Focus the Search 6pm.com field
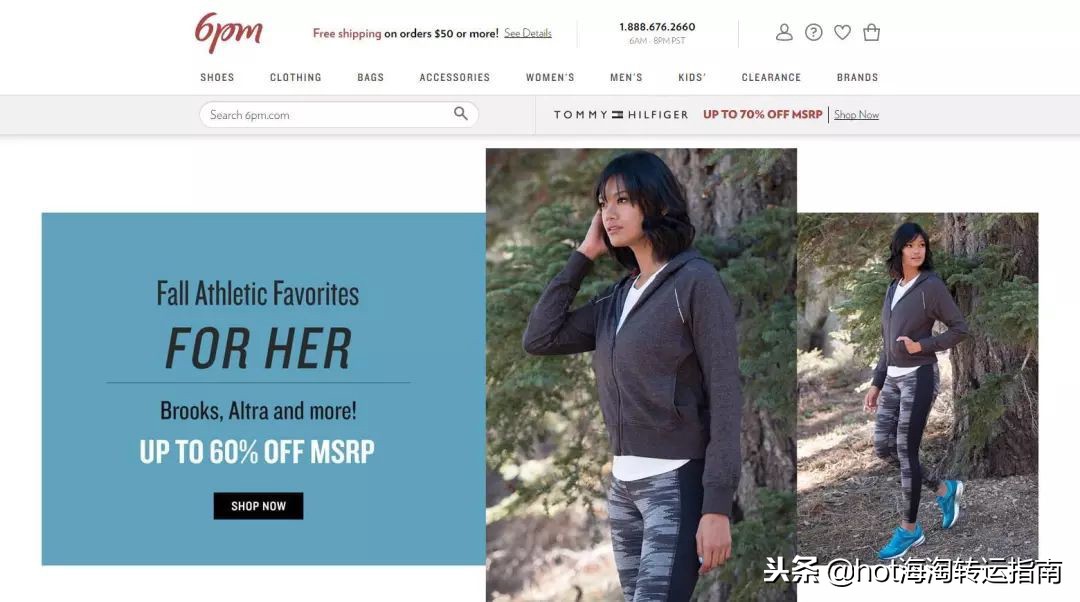Viewport: 1080px width, 602px height. tap(339, 114)
